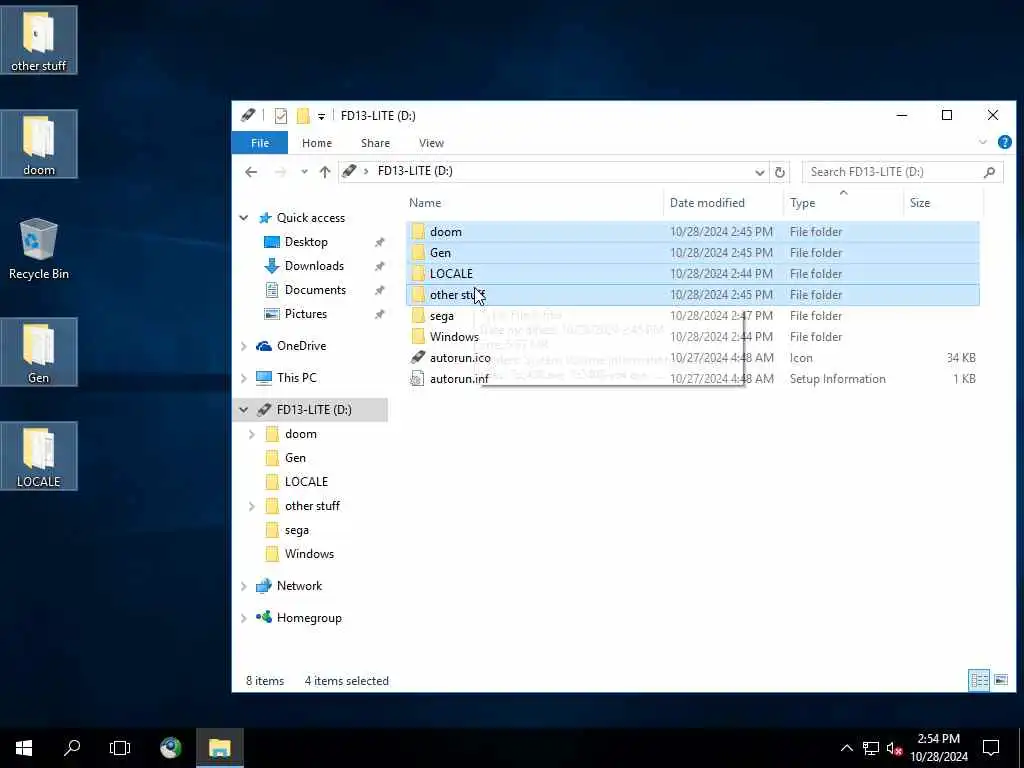
Task: Go forward using the forward arrow
Action: pyautogui.click(x=281, y=172)
